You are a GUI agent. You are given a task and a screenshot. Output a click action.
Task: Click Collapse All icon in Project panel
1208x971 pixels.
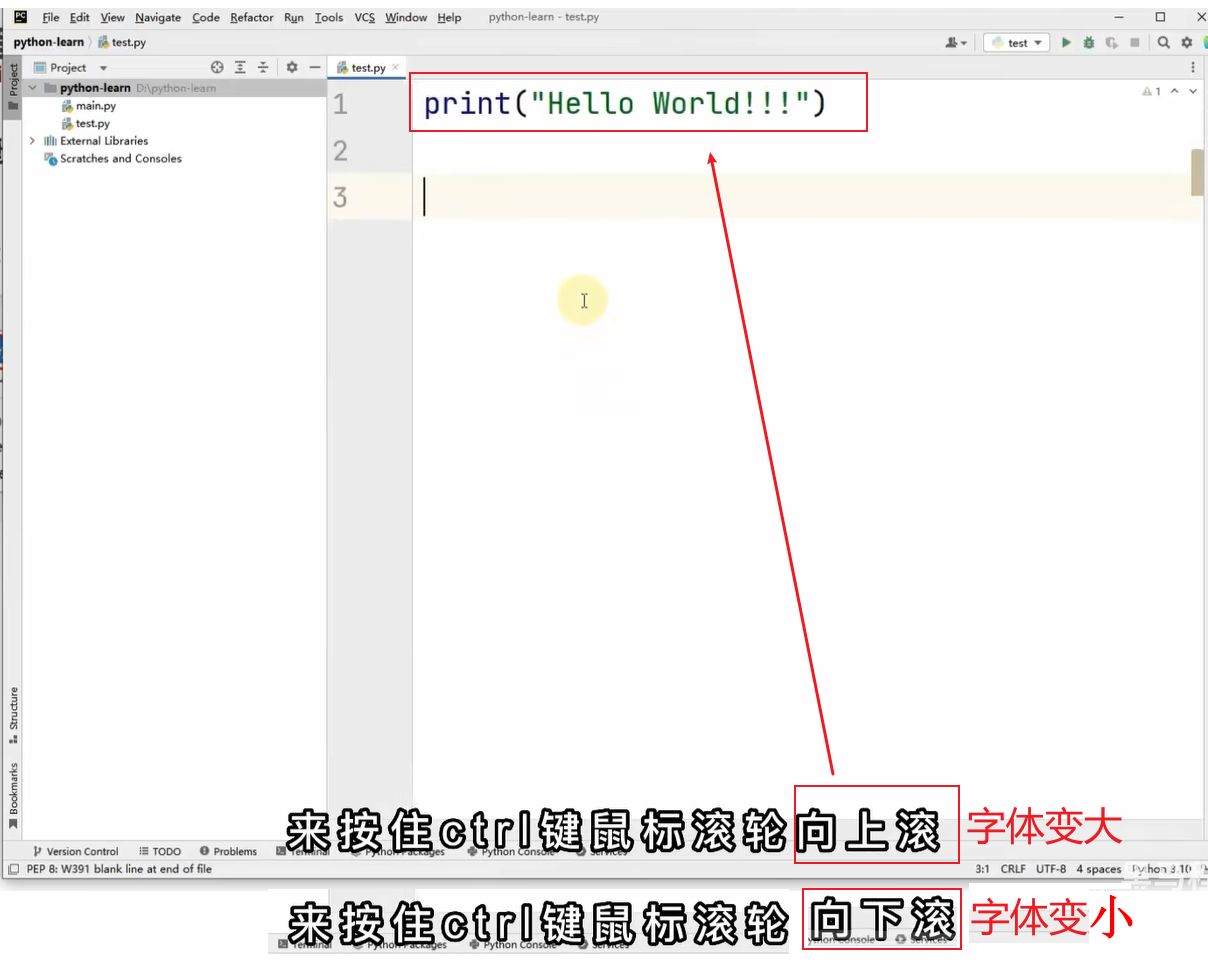[x=263, y=67]
